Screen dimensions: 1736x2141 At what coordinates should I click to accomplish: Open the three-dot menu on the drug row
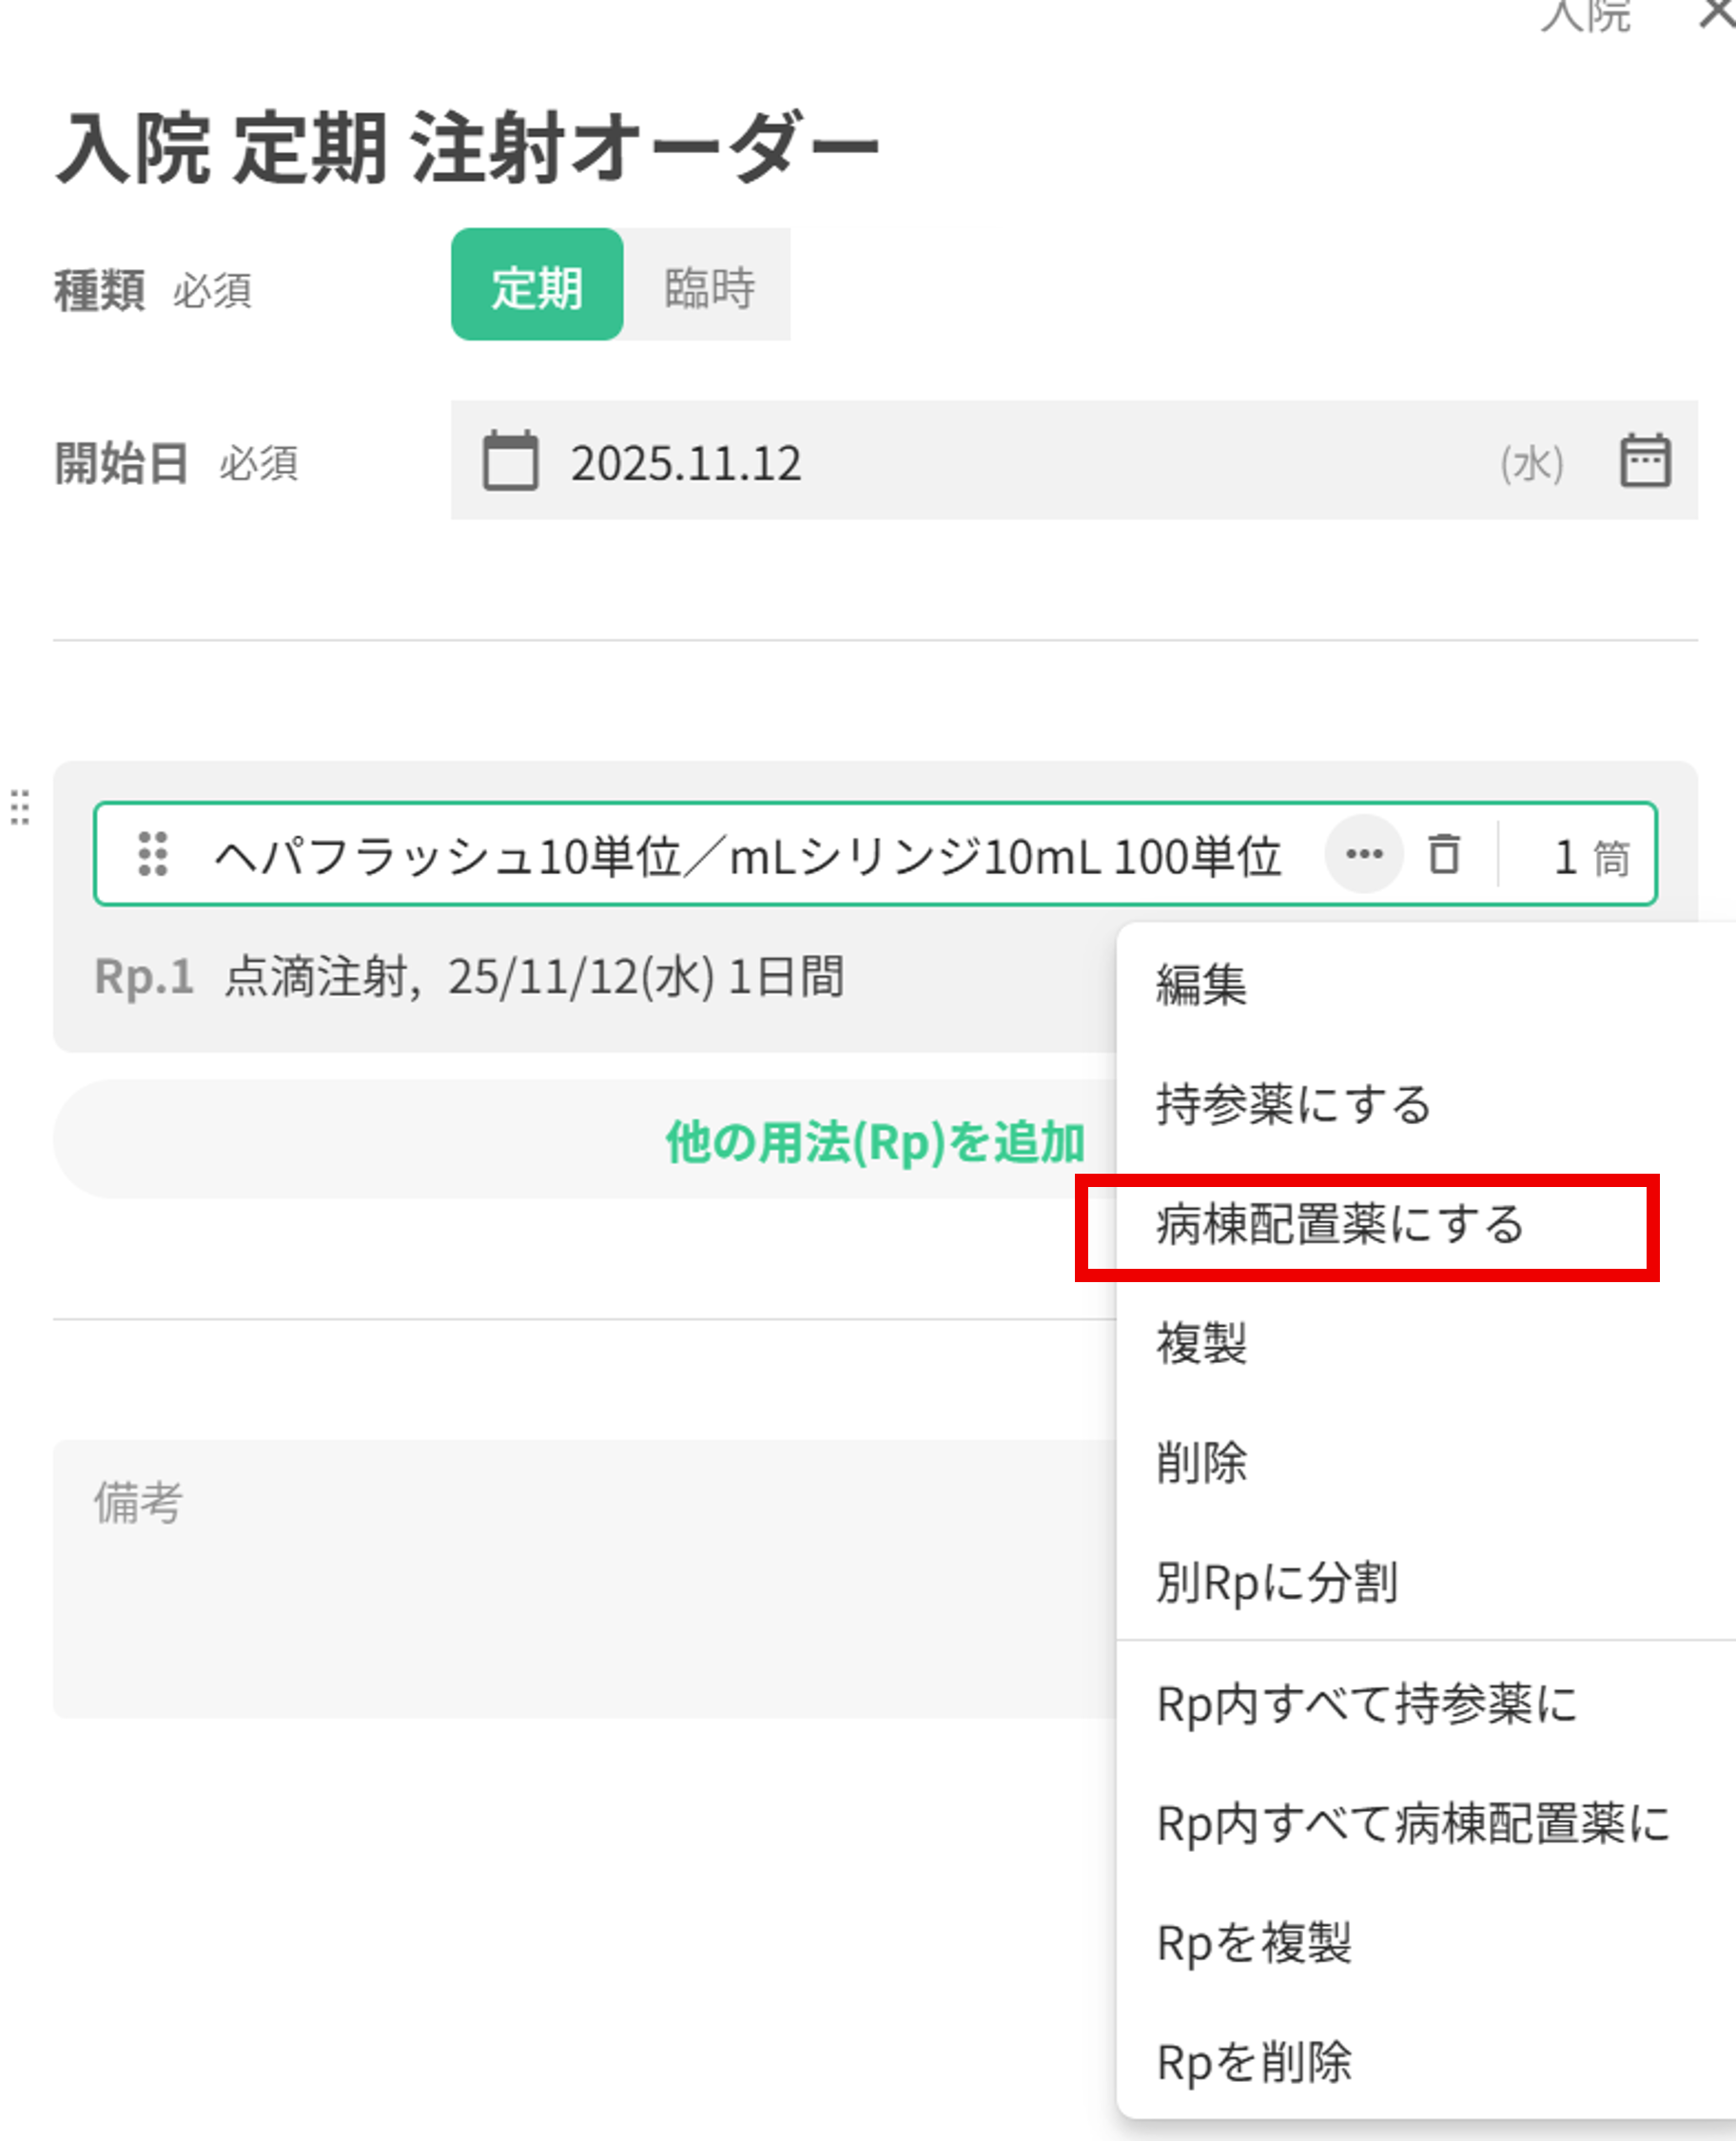point(1364,855)
